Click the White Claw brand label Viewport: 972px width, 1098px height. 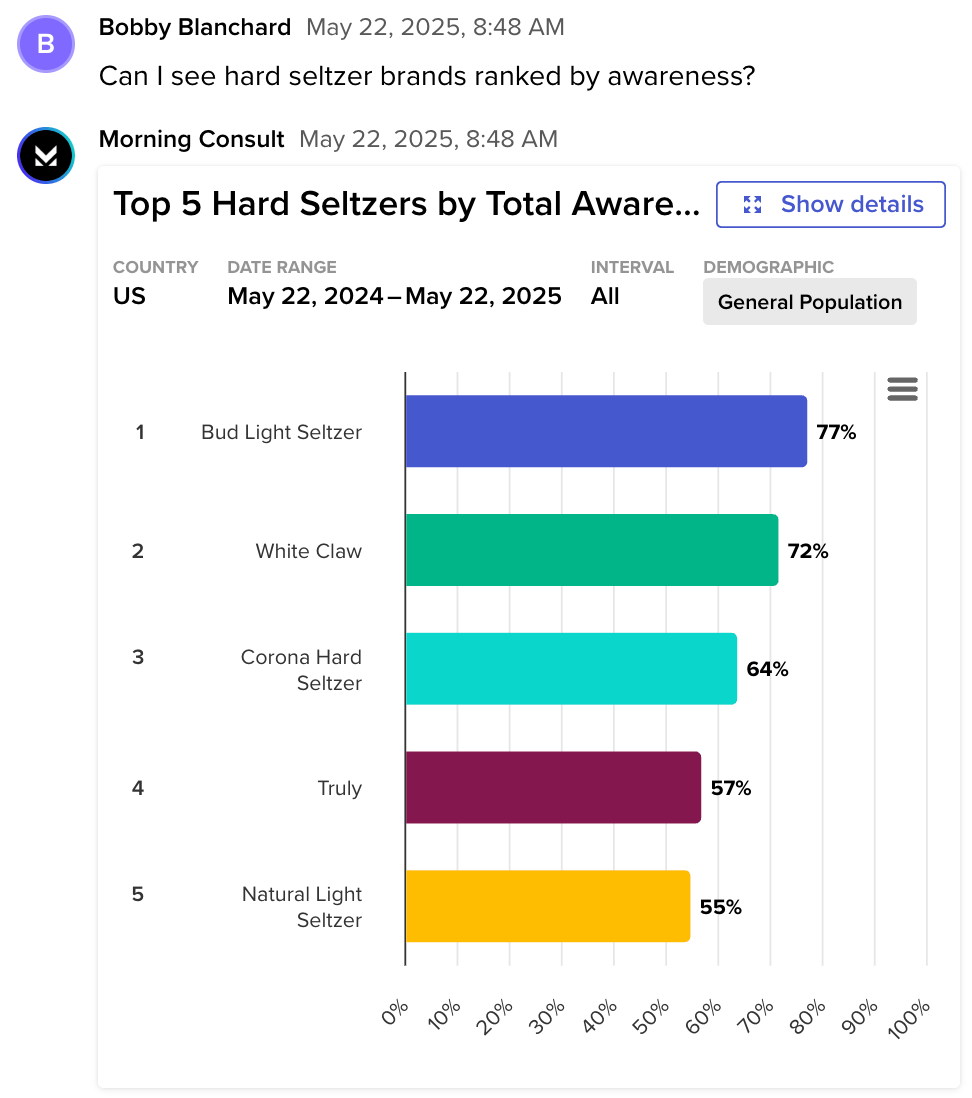point(308,551)
